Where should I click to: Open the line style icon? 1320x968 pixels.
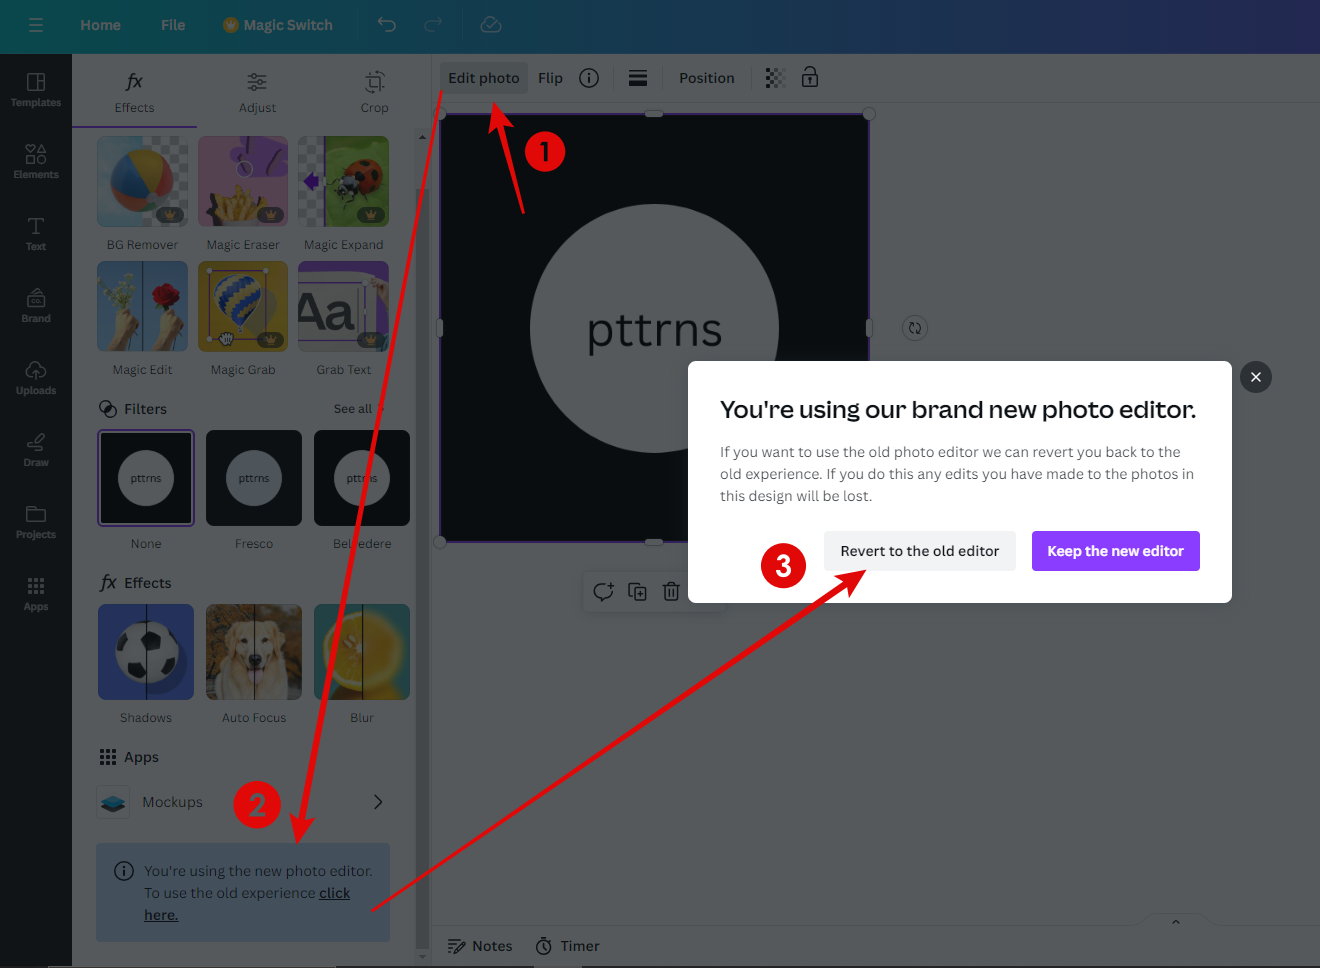[x=638, y=78]
